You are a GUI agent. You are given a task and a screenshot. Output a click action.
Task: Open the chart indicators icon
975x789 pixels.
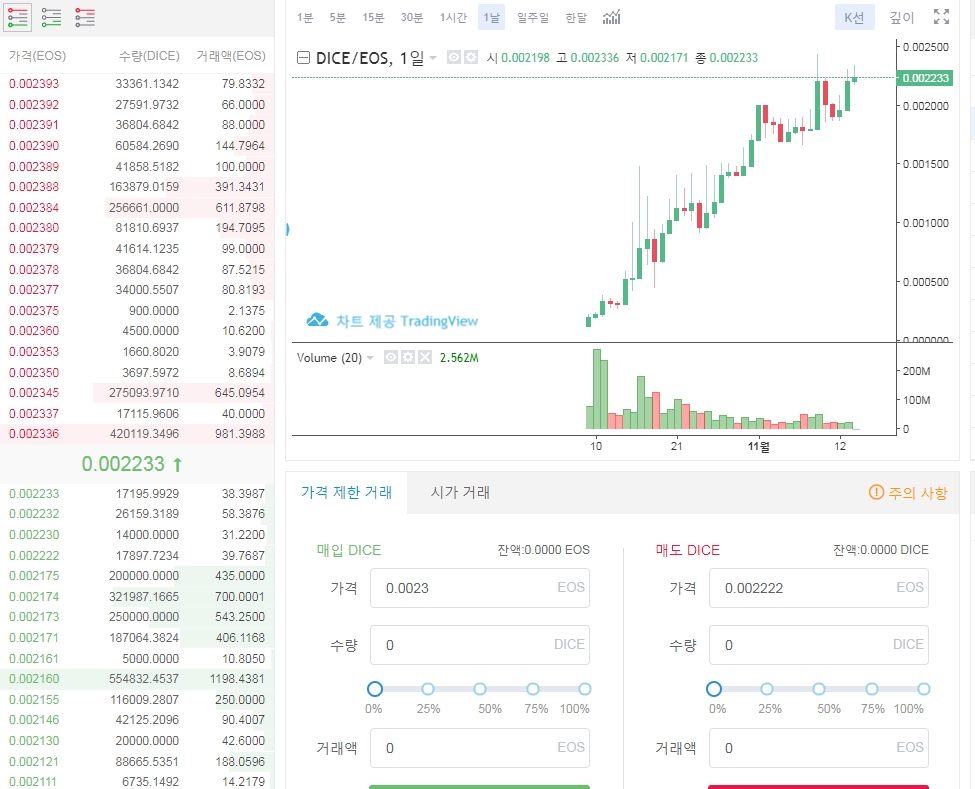(x=611, y=17)
